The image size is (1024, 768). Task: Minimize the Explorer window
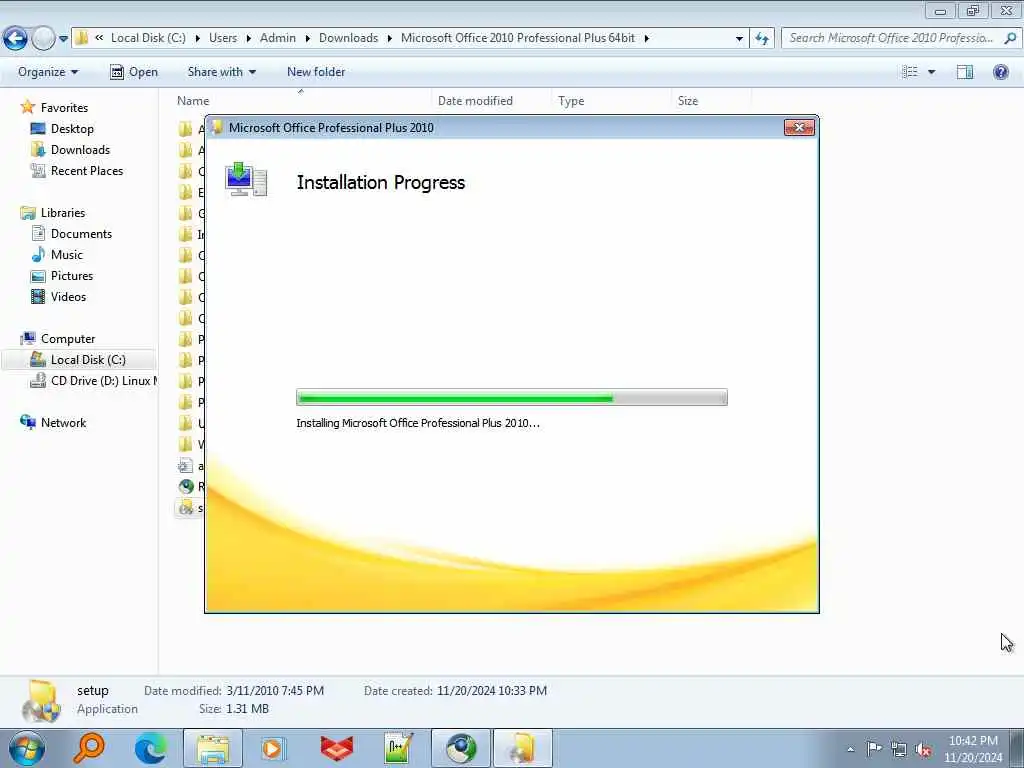[940, 10]
